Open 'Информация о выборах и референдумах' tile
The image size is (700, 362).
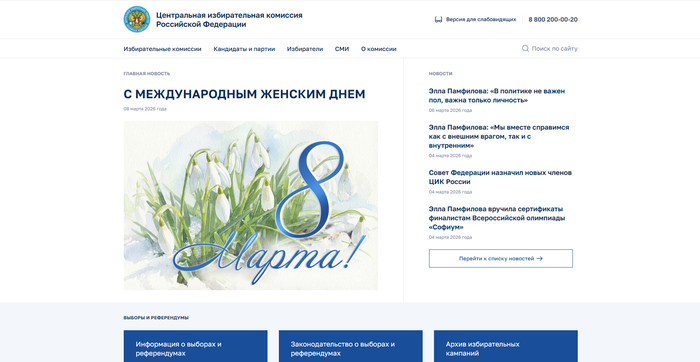196,346
